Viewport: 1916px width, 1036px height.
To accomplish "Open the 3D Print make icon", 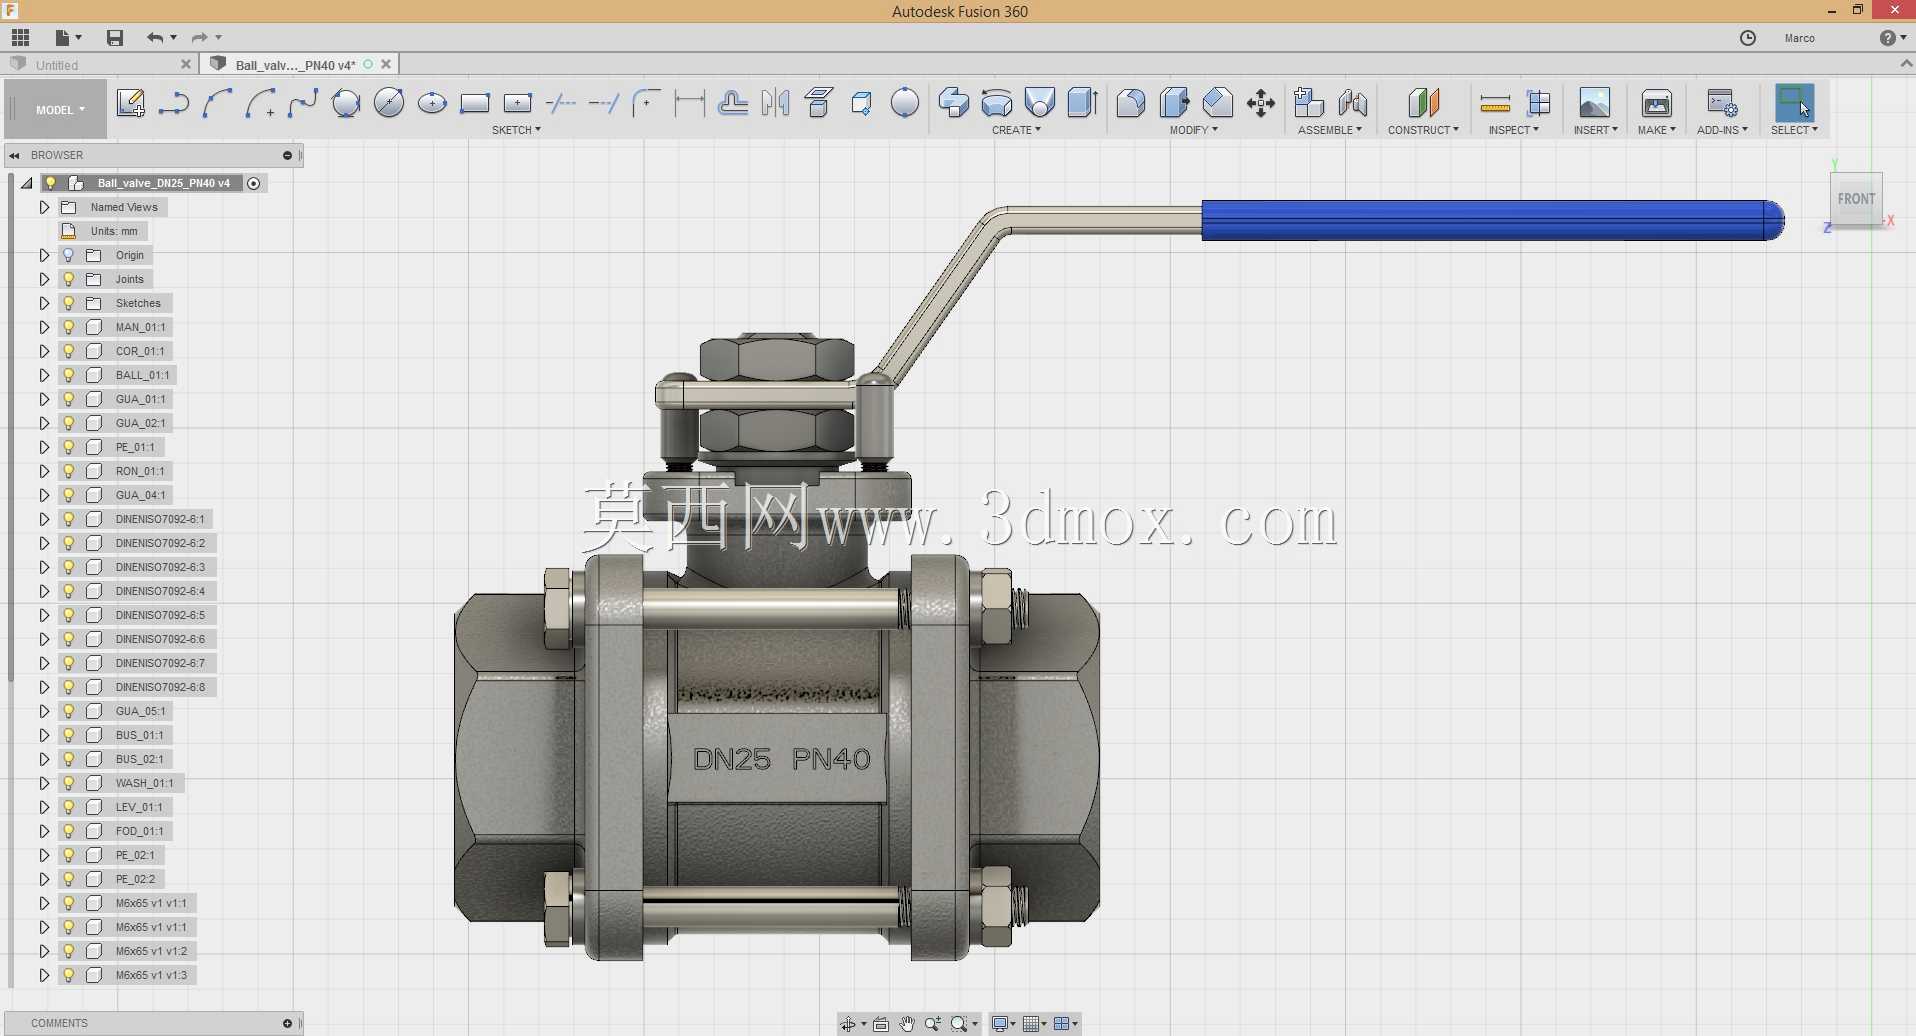I will click(1657, 103).
